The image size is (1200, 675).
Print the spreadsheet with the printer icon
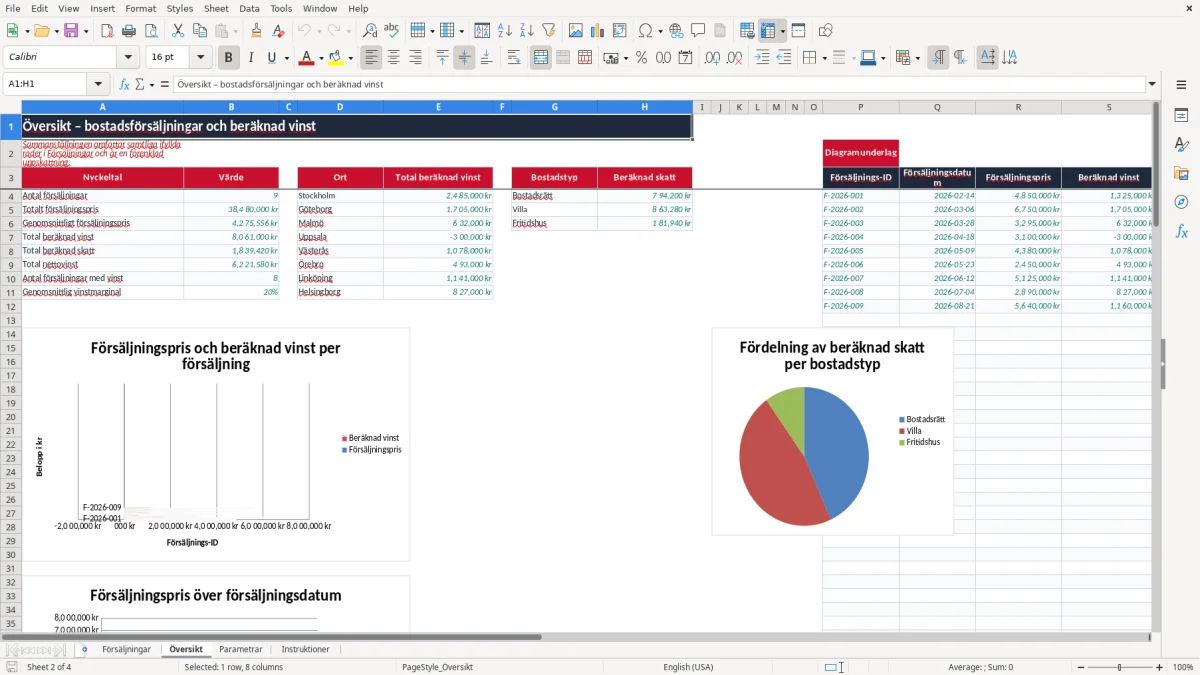(x=127, y=31)
